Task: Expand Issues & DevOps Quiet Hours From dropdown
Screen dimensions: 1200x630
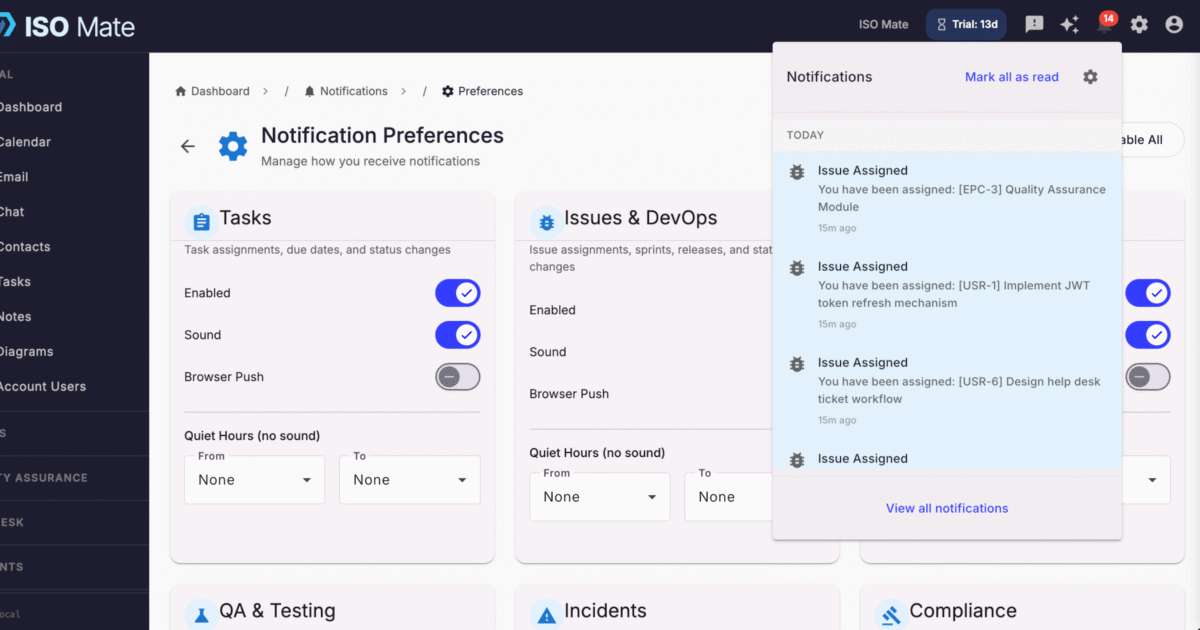Action: 600,497
